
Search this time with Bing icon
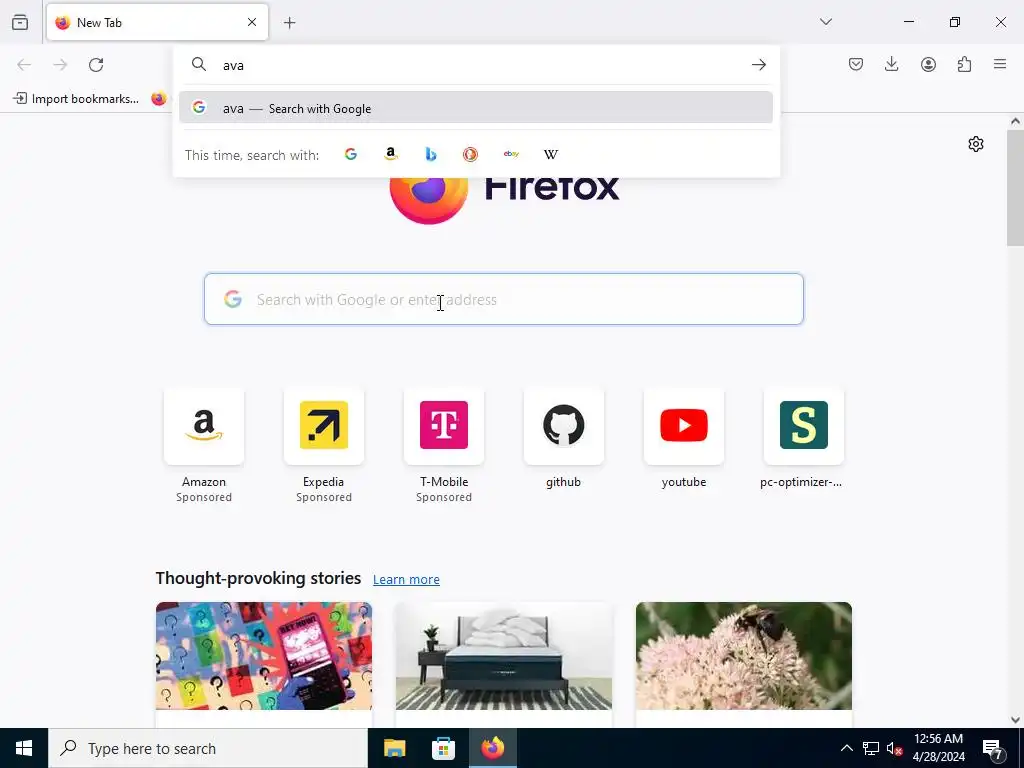point(430,154)
